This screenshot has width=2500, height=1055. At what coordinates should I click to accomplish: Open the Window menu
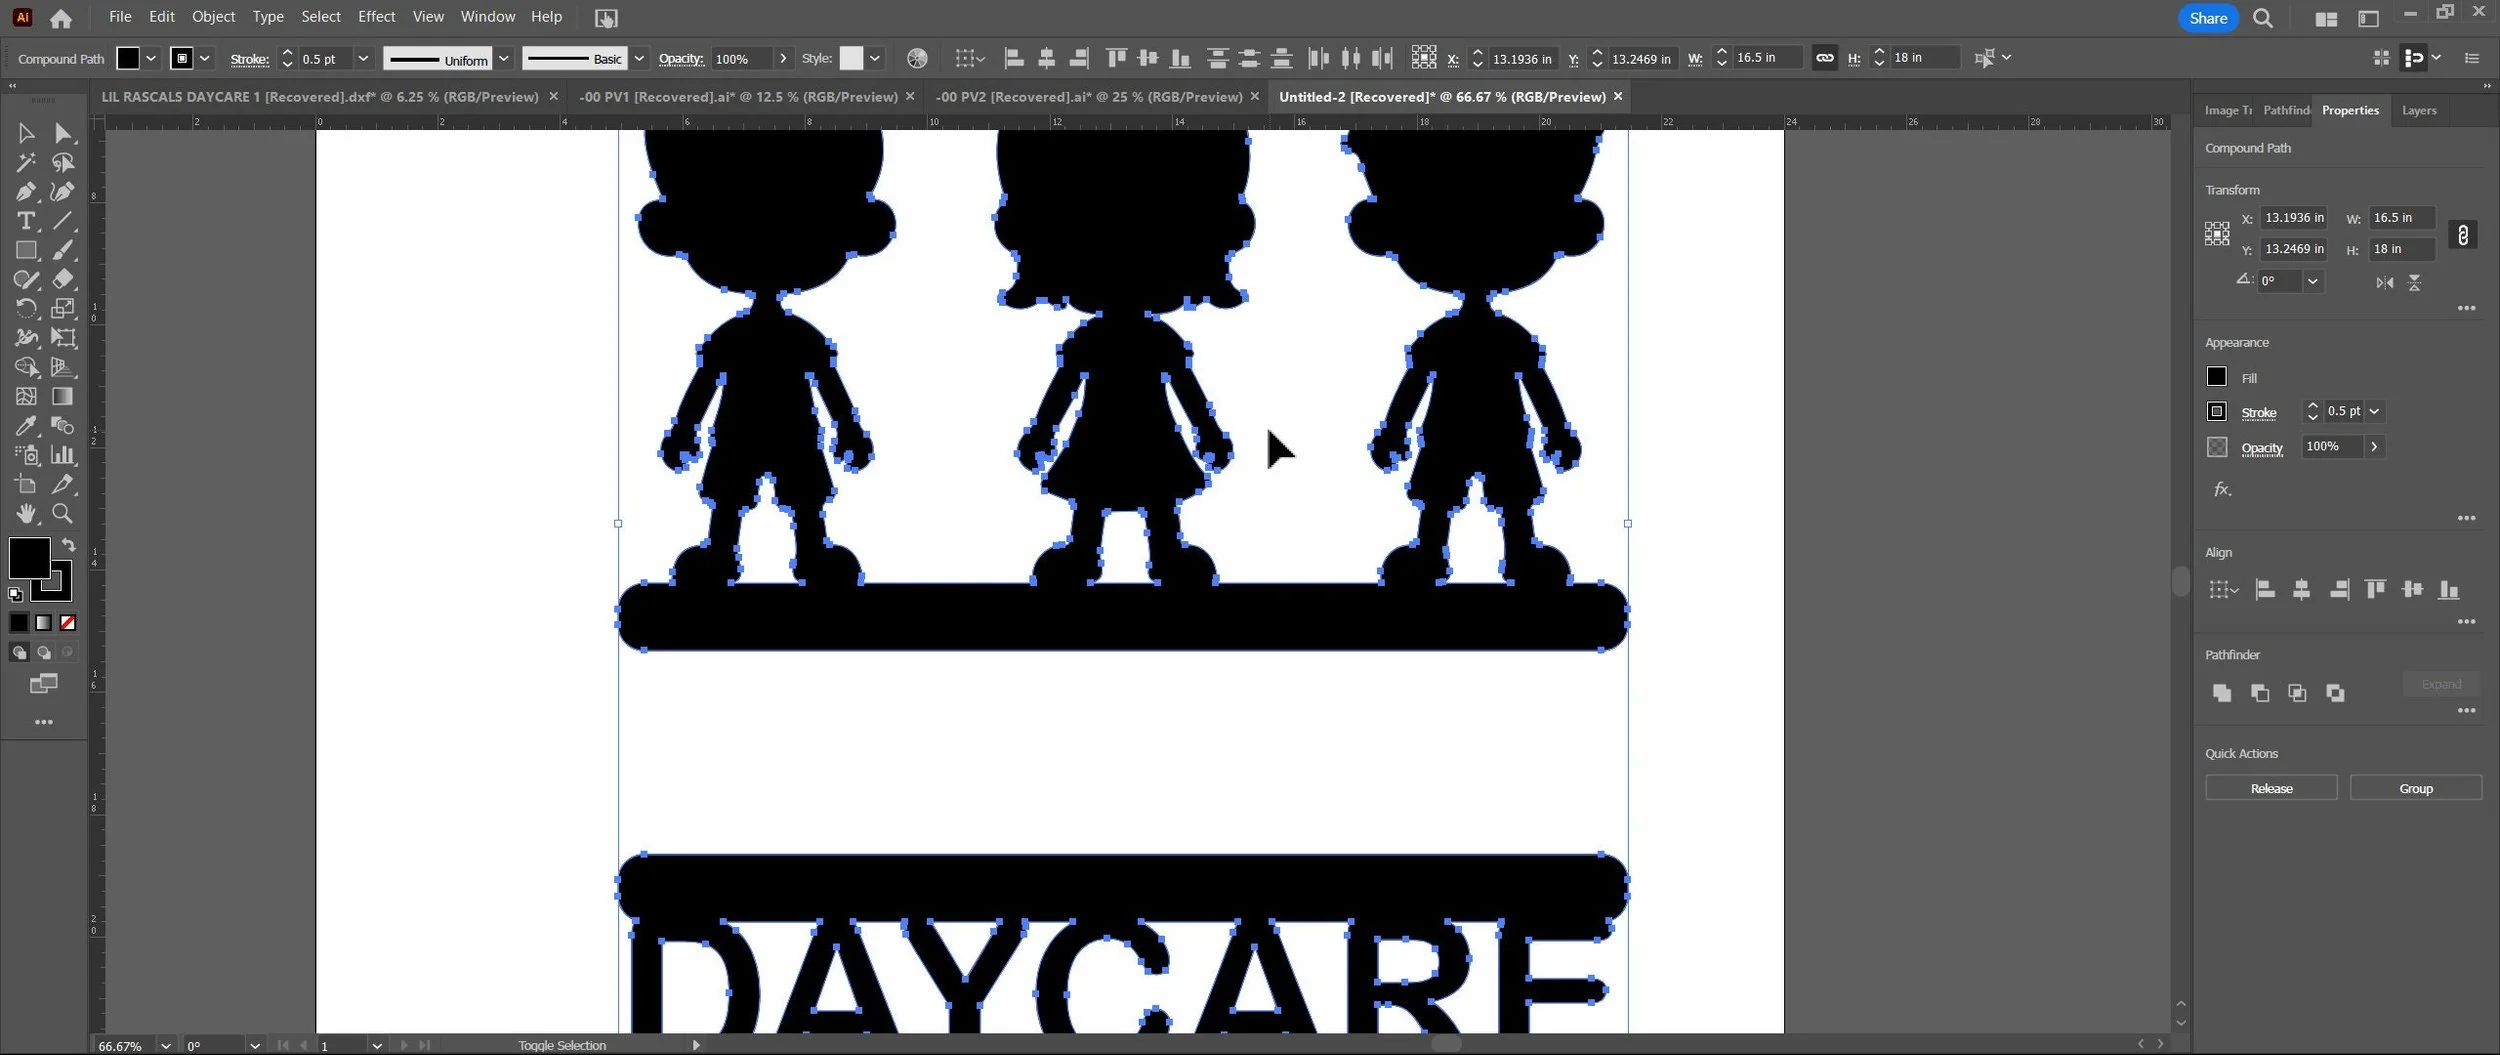point(487,17)
